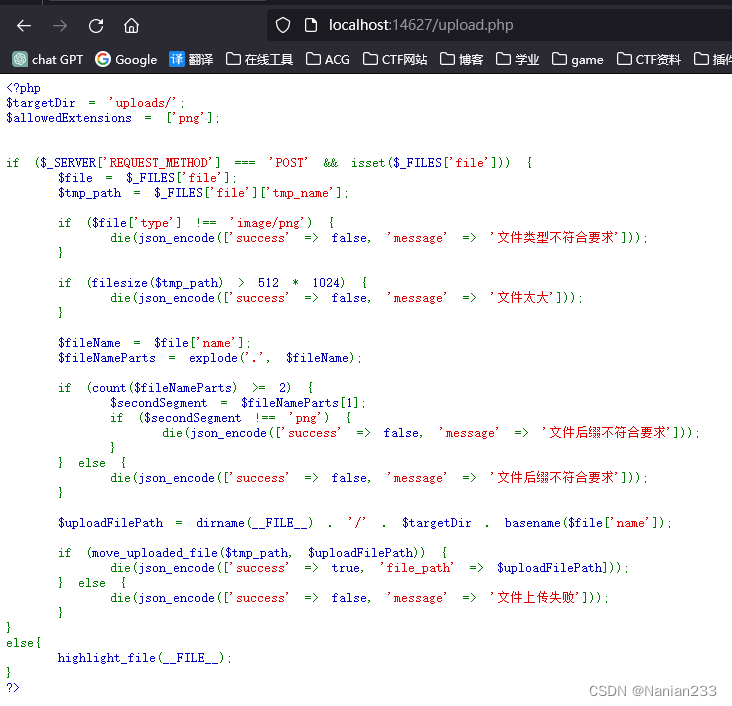Click the '$targetDir' variable text
The image size is (732, 706).
point(41,103)
